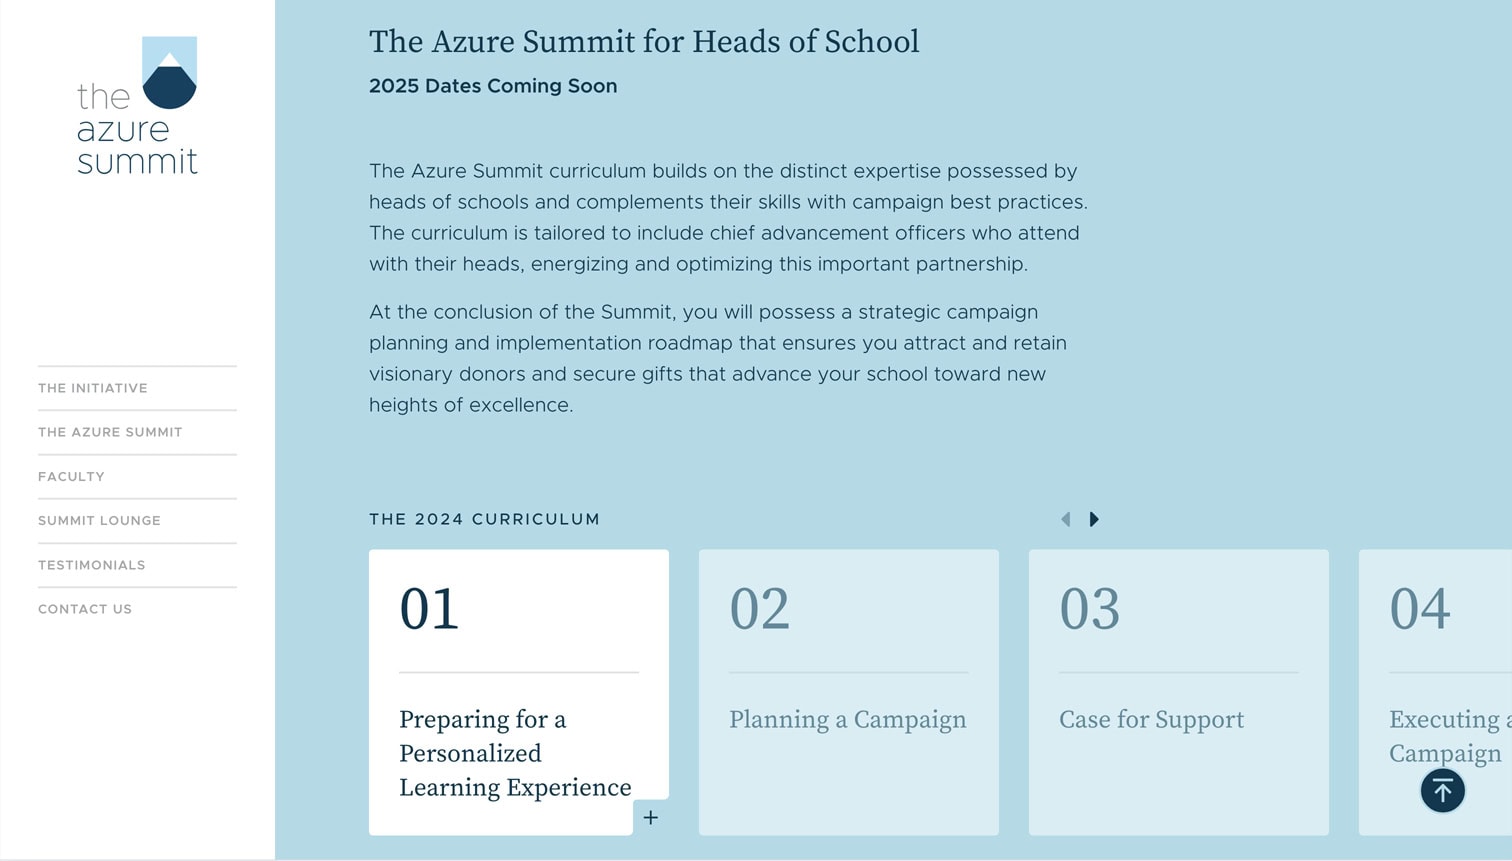Viewport: 1512px width, 861px height.
Task: Expand card 01 using its plus icon
Action: point(651,817)
